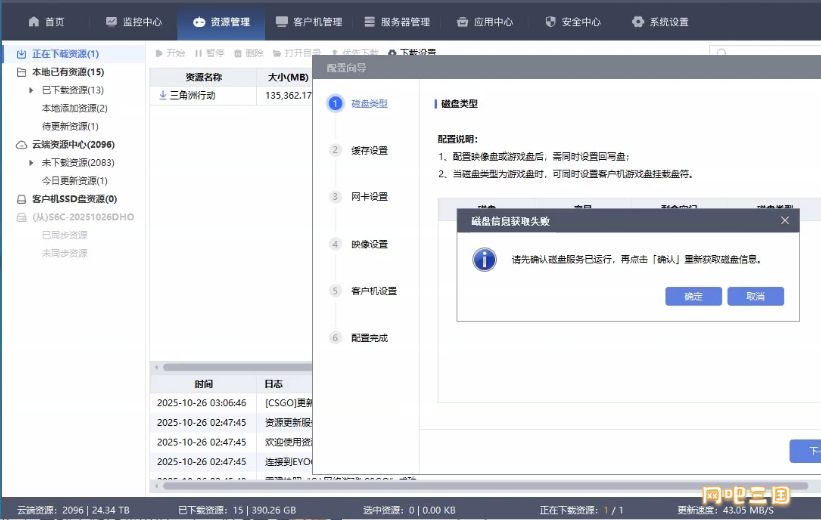Click the 时间 log column header
Image resolution: width=821 pixels, height=520 pixels.
(x=204, y=384)
